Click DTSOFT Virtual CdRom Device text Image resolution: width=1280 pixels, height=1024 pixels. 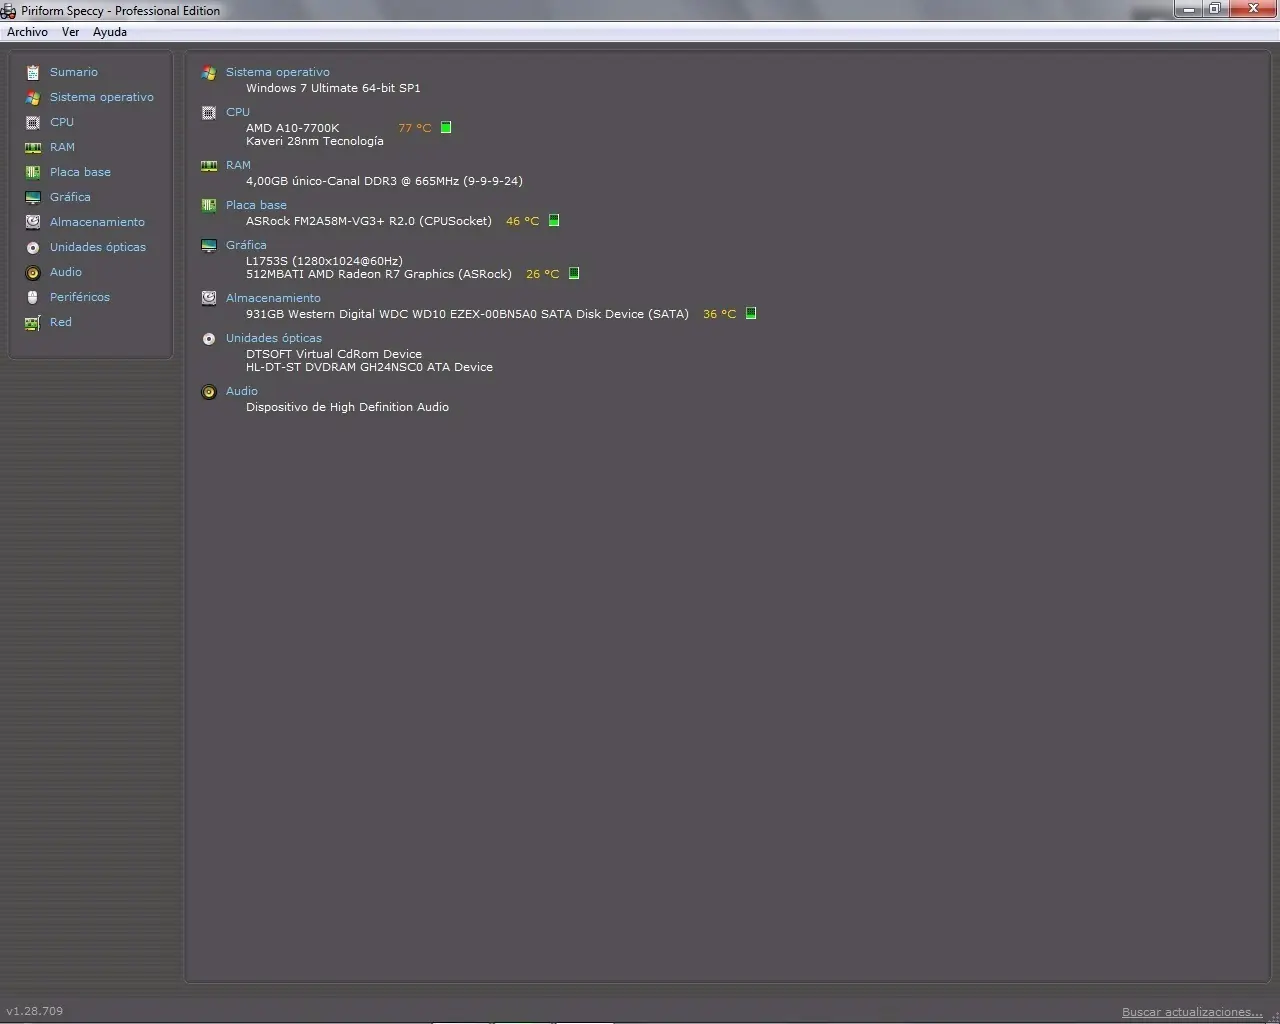334,354
